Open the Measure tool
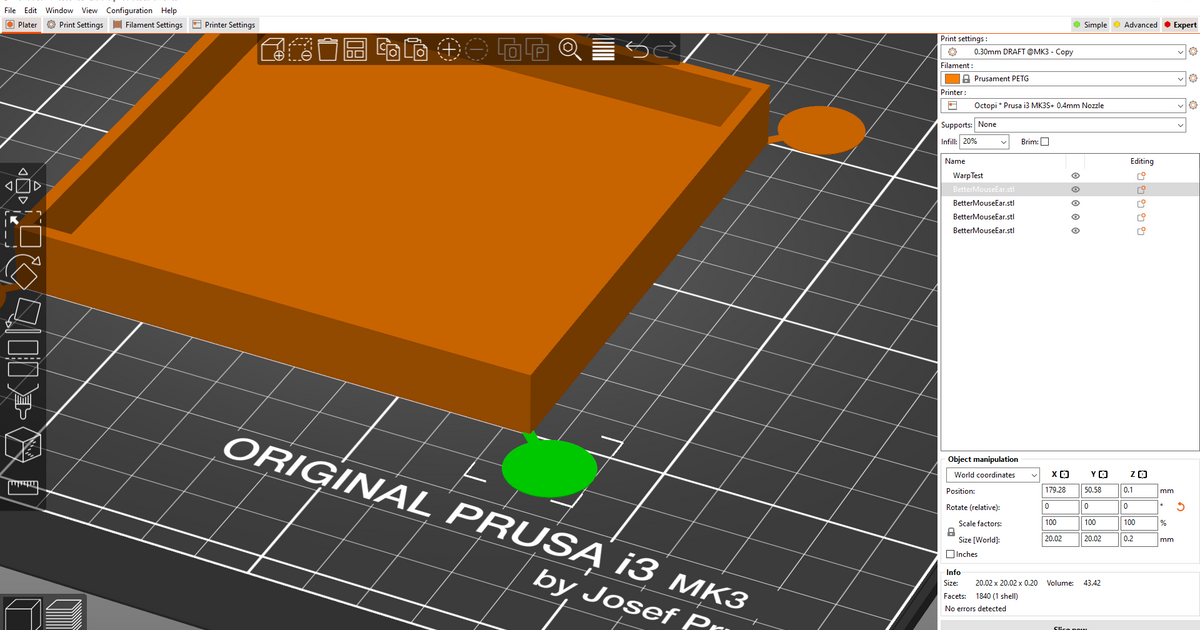Viewport: 1200px width, 630px height. click(x=22, y=487)
